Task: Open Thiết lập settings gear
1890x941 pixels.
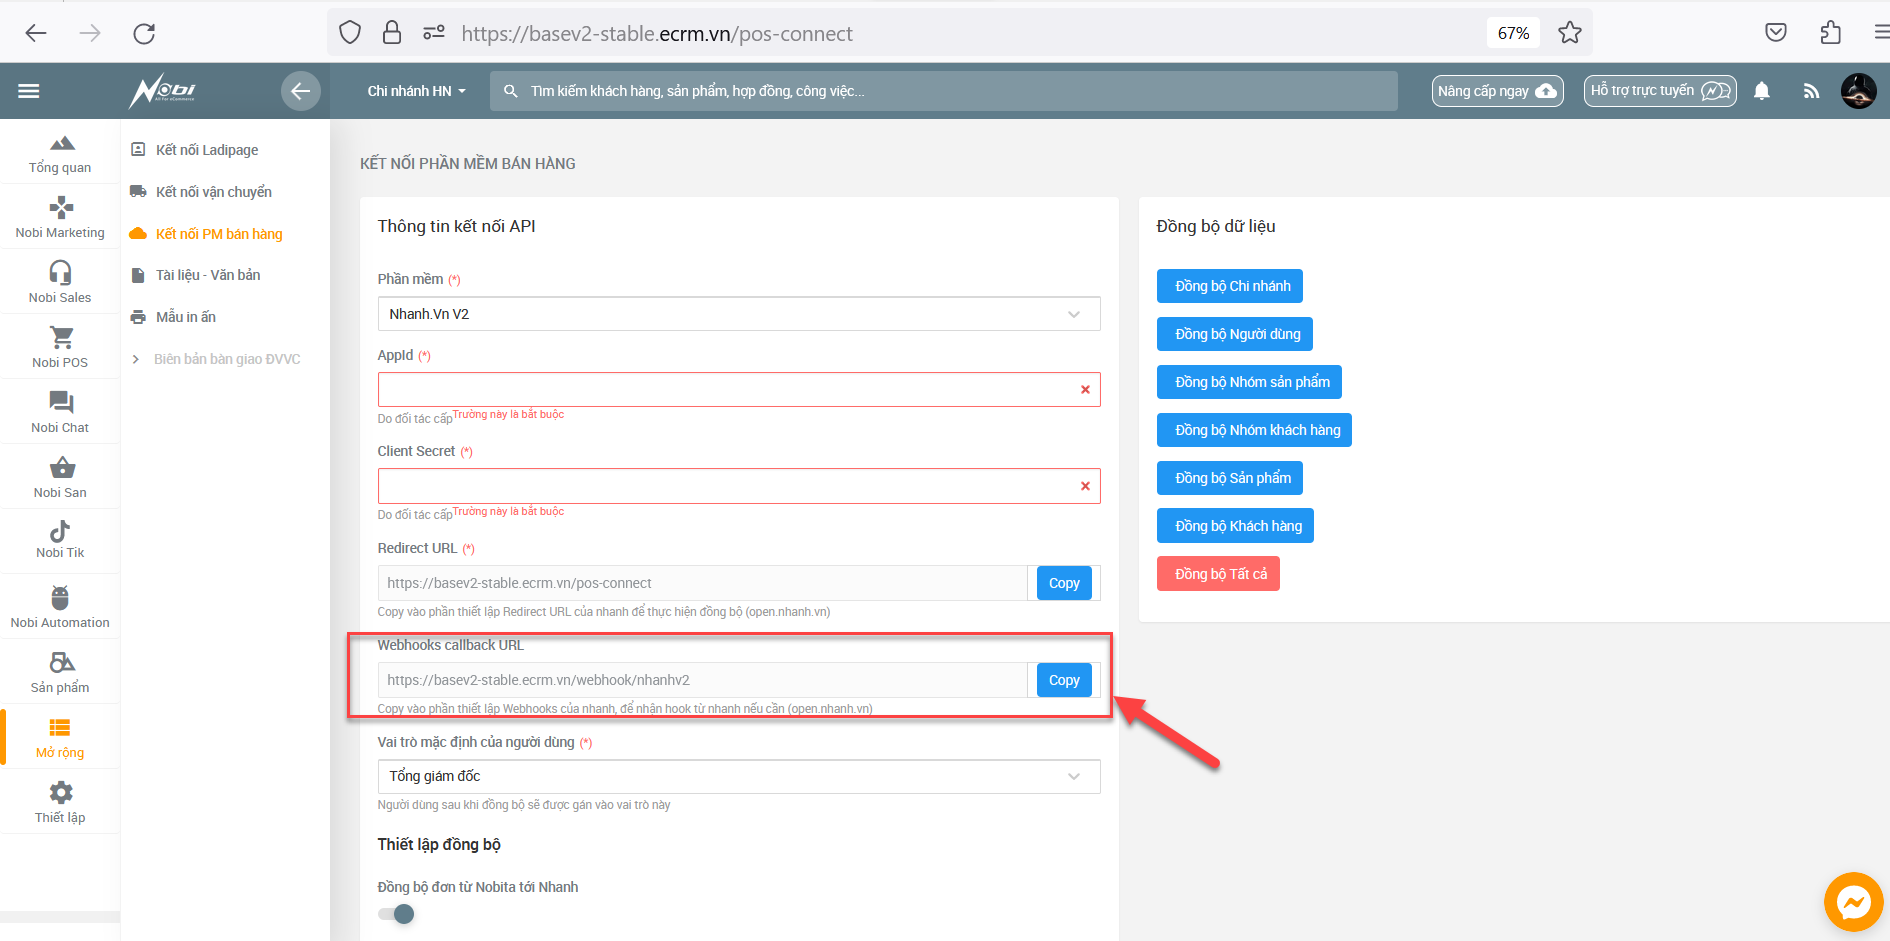Action: (60, 802)
